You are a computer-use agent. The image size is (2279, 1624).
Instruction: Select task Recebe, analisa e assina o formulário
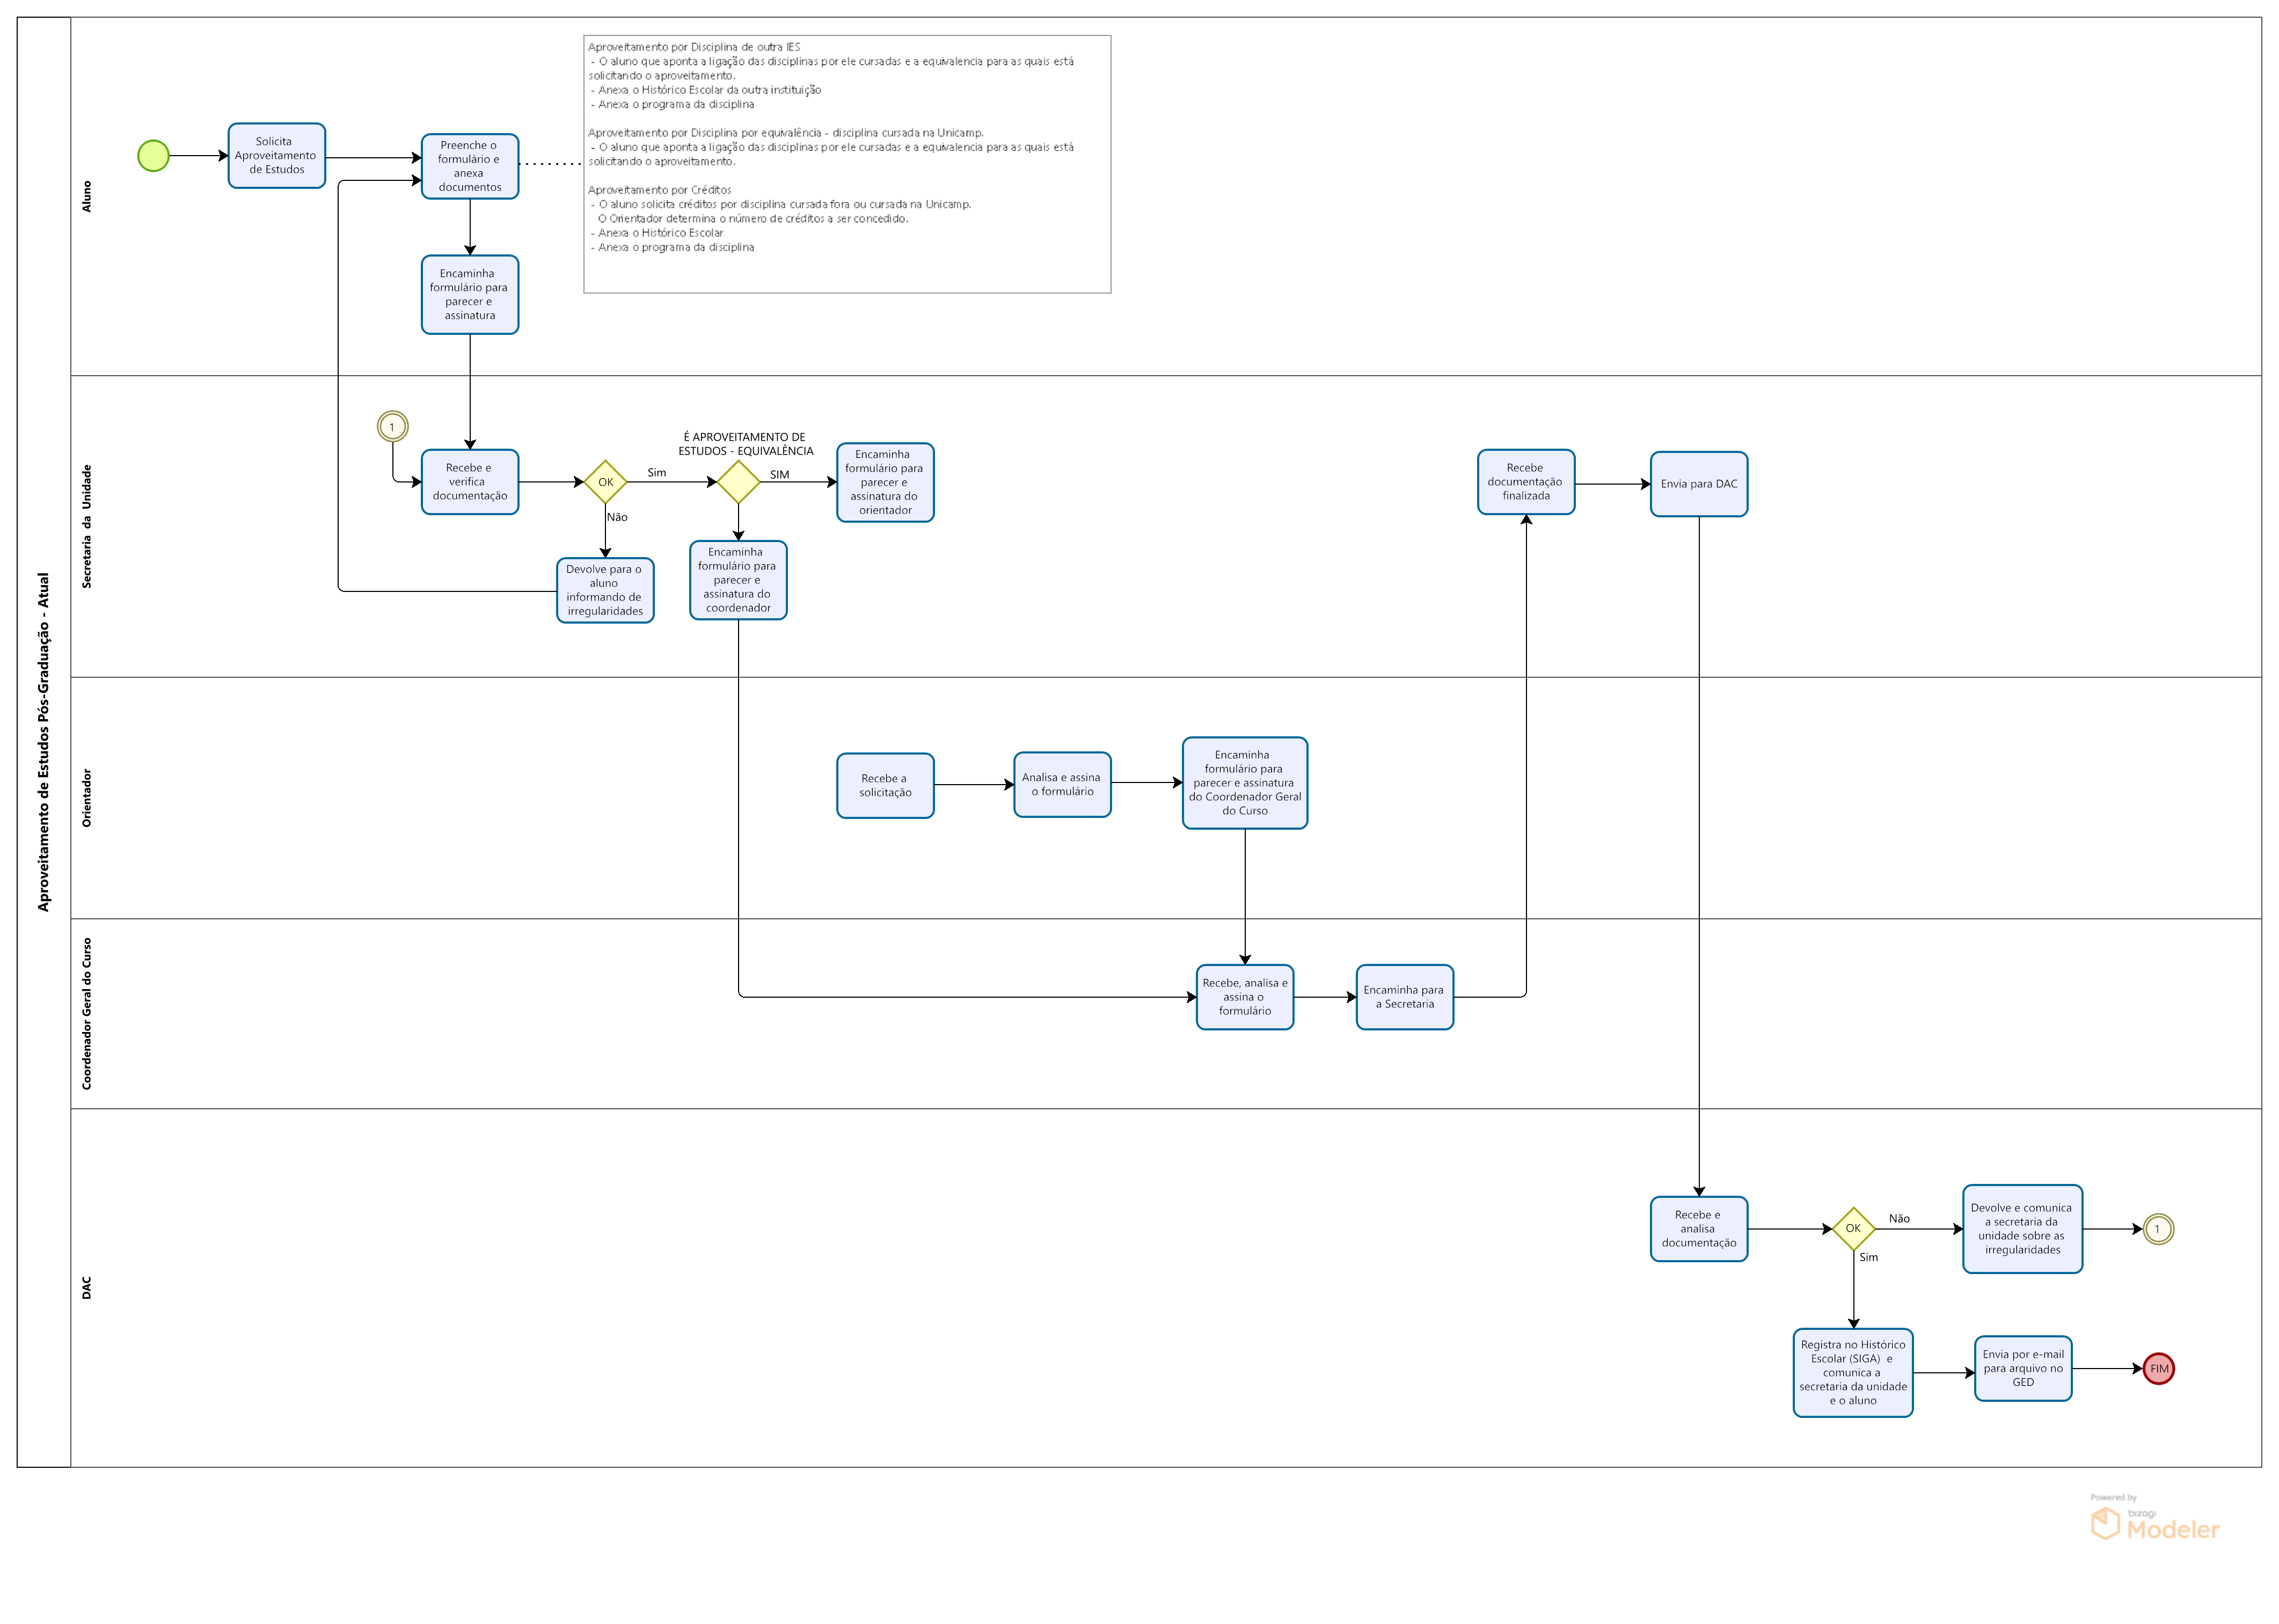click(x=1244, y=997)
